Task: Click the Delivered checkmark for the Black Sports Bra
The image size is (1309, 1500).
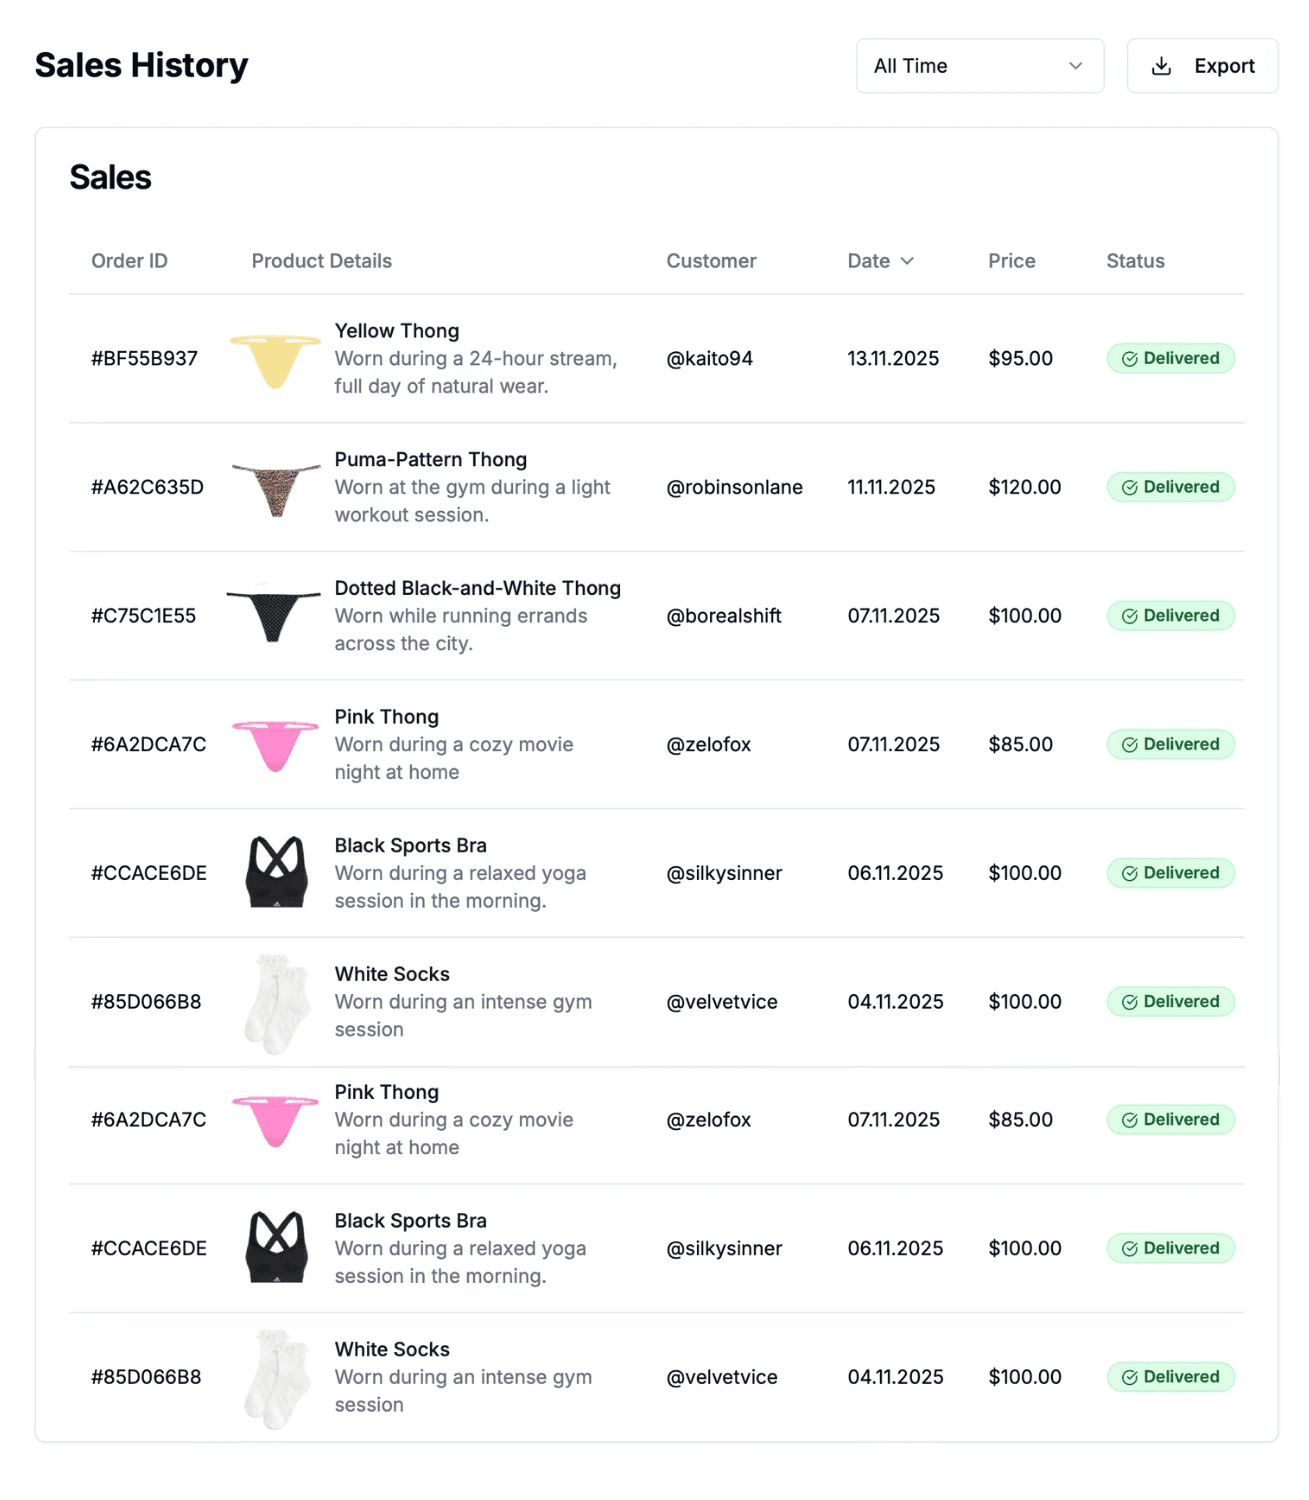Action: 1131,873
